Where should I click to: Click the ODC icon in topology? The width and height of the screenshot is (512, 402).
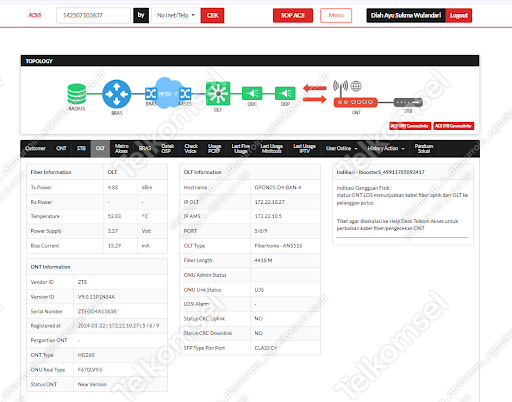tap(252, 93)
